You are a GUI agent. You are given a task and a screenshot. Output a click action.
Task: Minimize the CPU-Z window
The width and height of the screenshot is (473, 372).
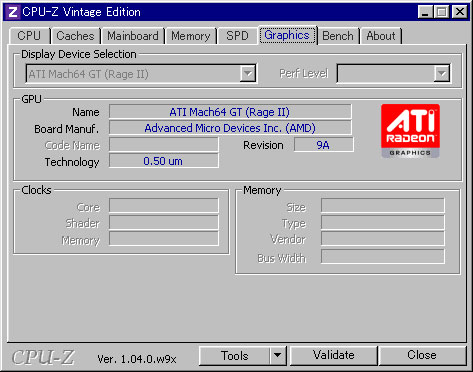pyautogui.click(x=425, y=12)
